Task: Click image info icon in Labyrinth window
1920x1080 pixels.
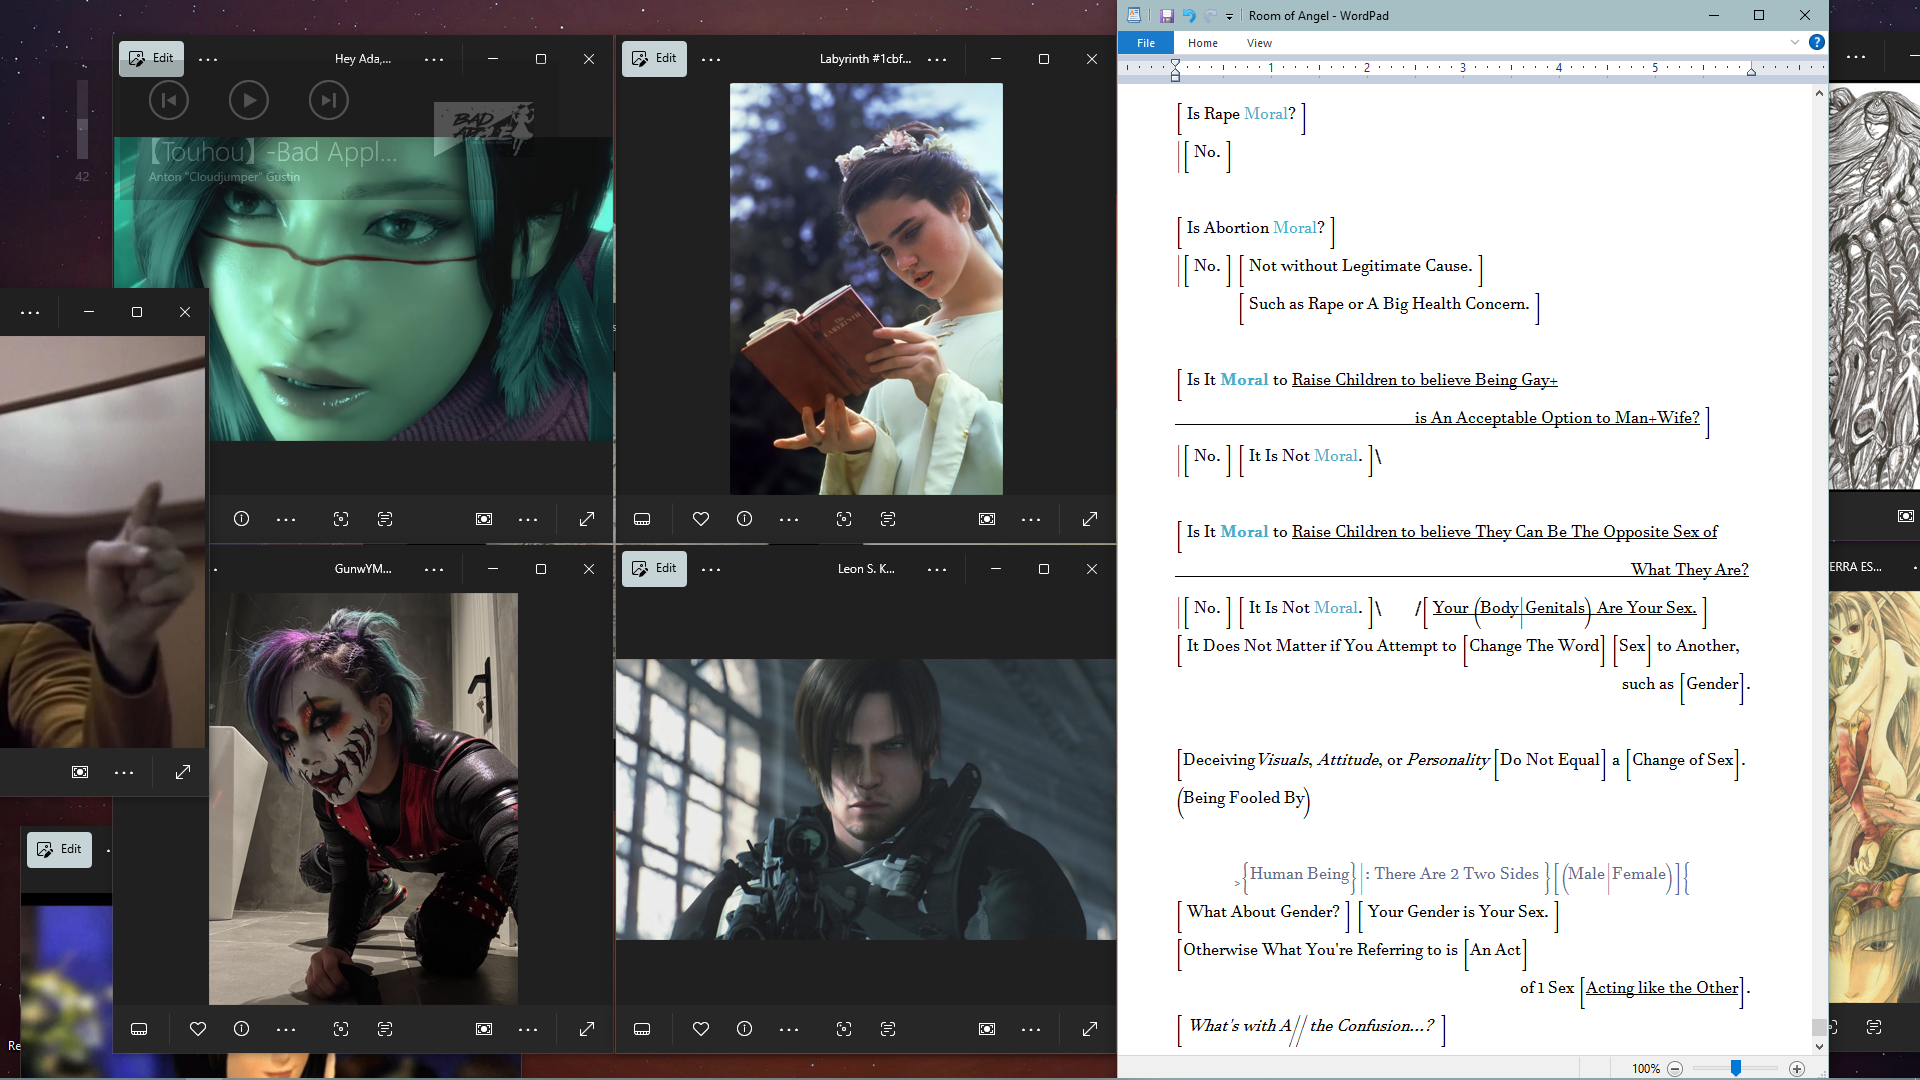Action: coord(744,519)
